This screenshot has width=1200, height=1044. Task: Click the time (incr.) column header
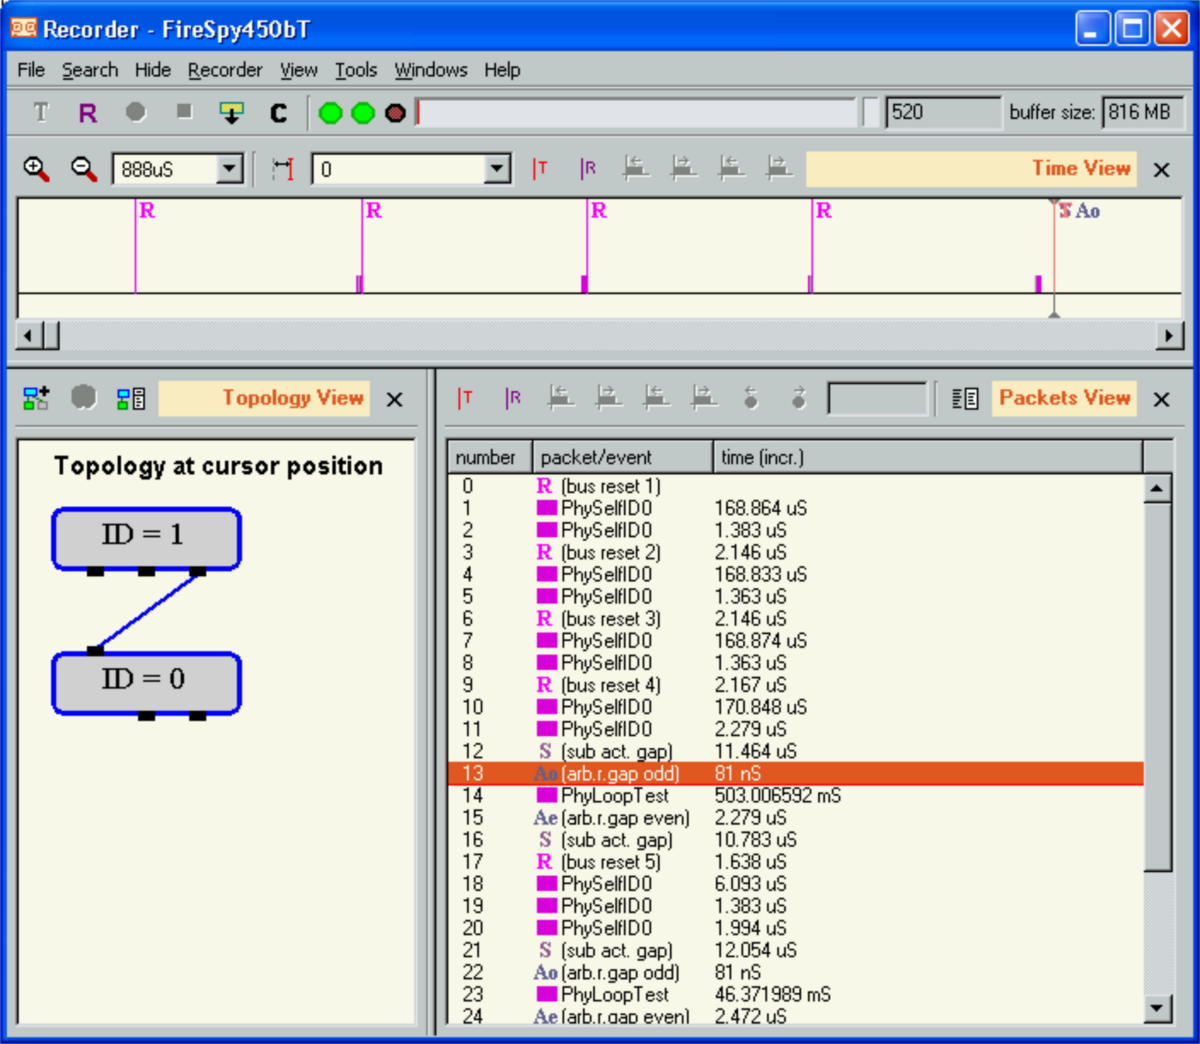[927, 457]
